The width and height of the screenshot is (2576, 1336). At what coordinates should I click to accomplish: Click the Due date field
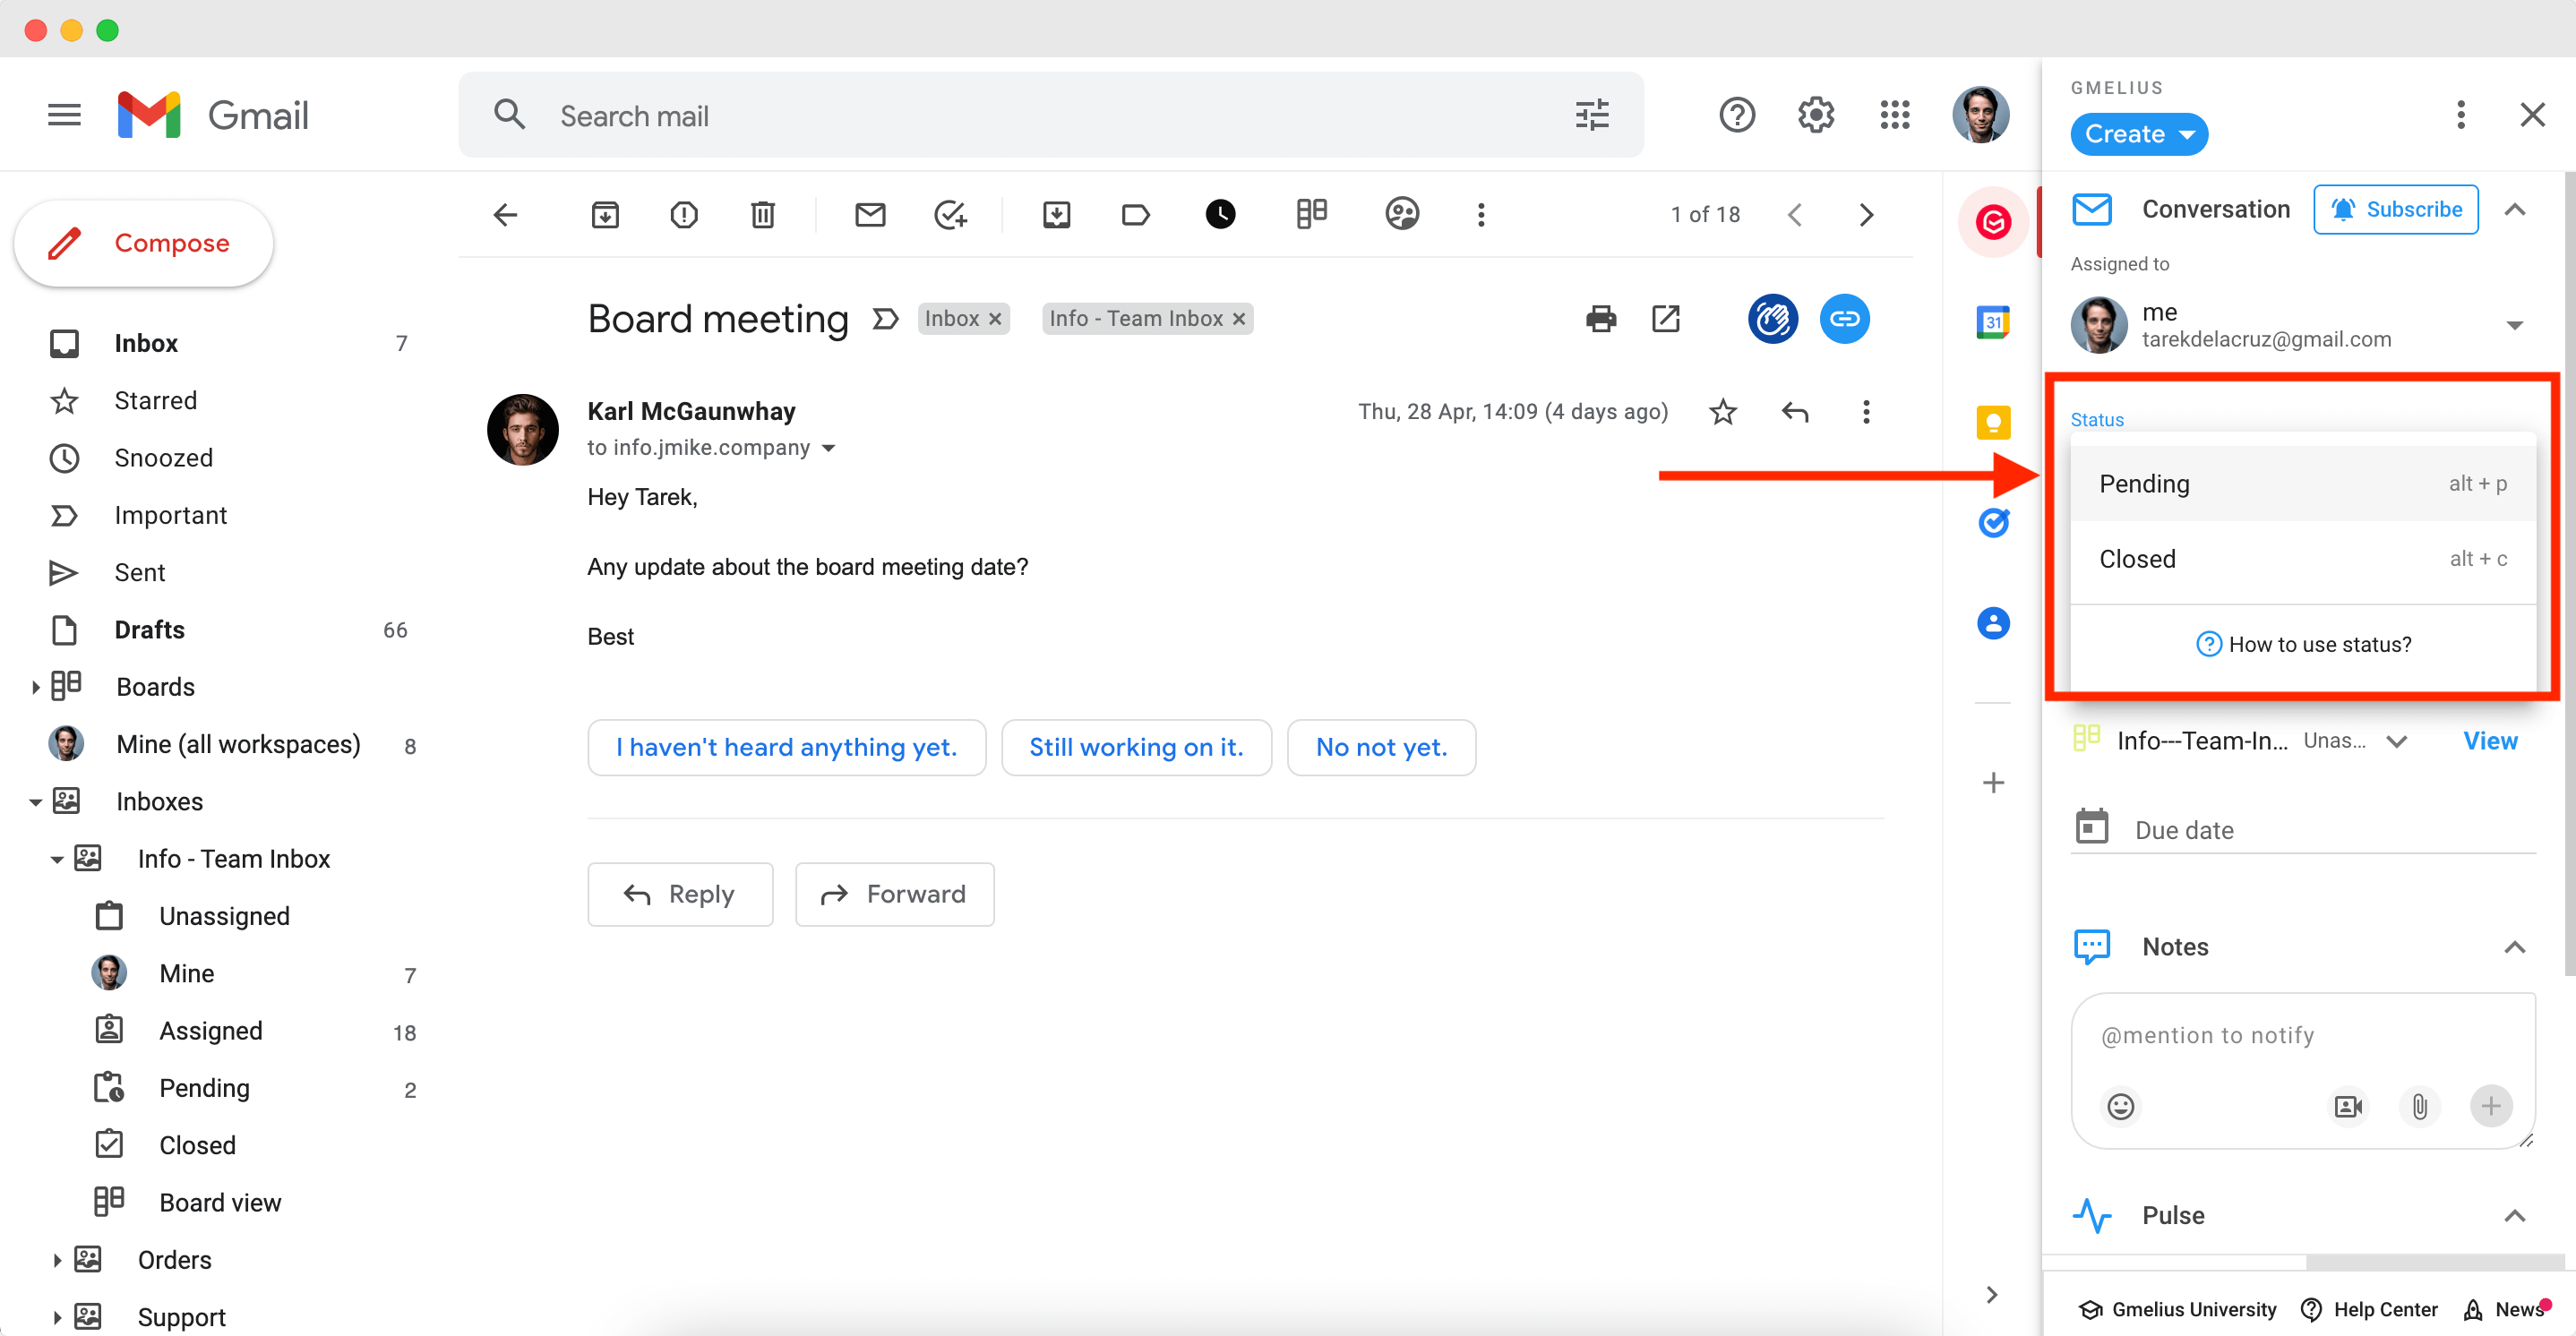(x=2302, y=830)
